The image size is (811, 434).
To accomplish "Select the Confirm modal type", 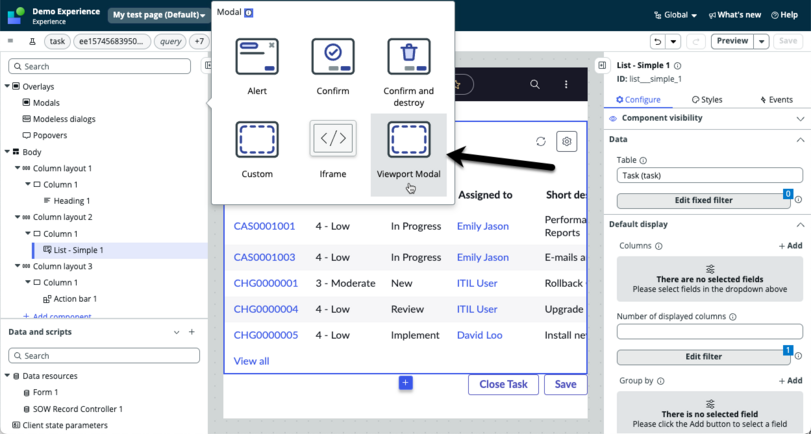I will coord(333,66).
